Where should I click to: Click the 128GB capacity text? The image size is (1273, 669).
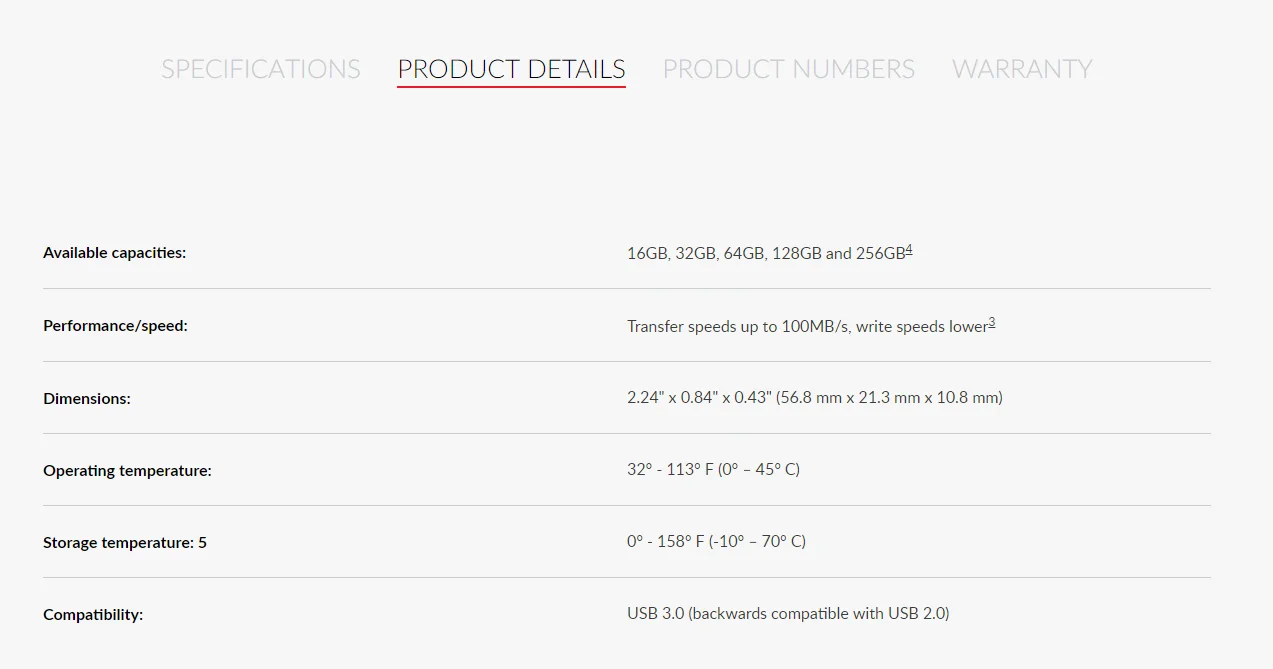pos(796,254)
